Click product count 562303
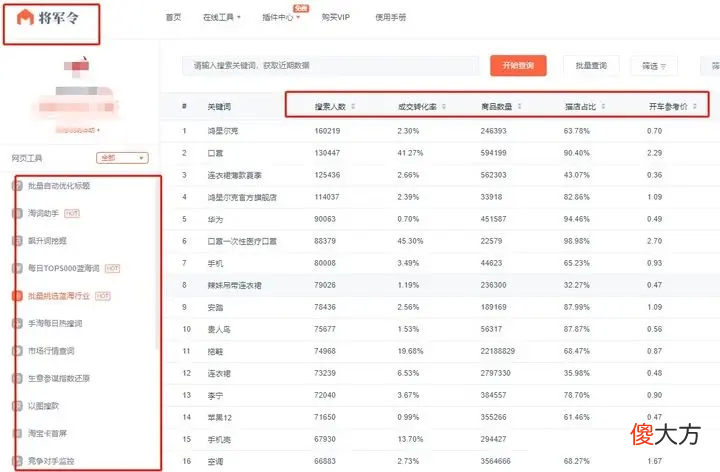 (493, 175)
